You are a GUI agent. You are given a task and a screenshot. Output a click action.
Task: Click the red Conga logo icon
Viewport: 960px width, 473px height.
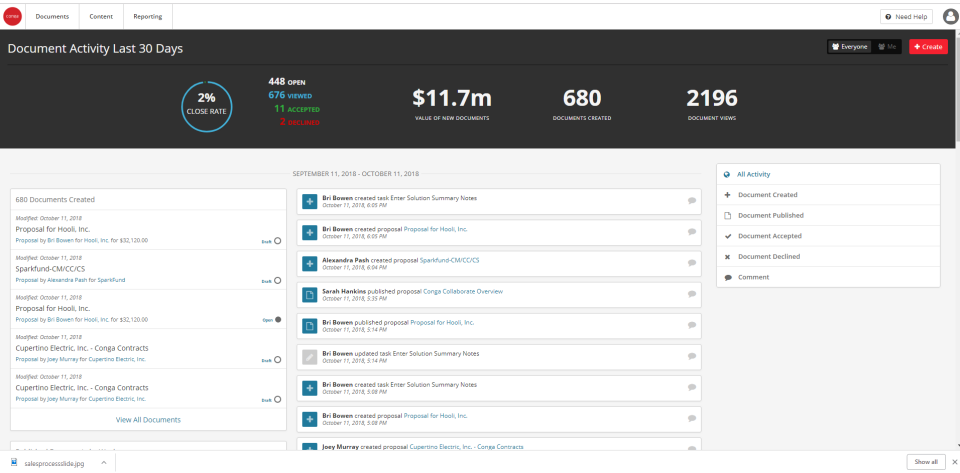coord(13,17)
